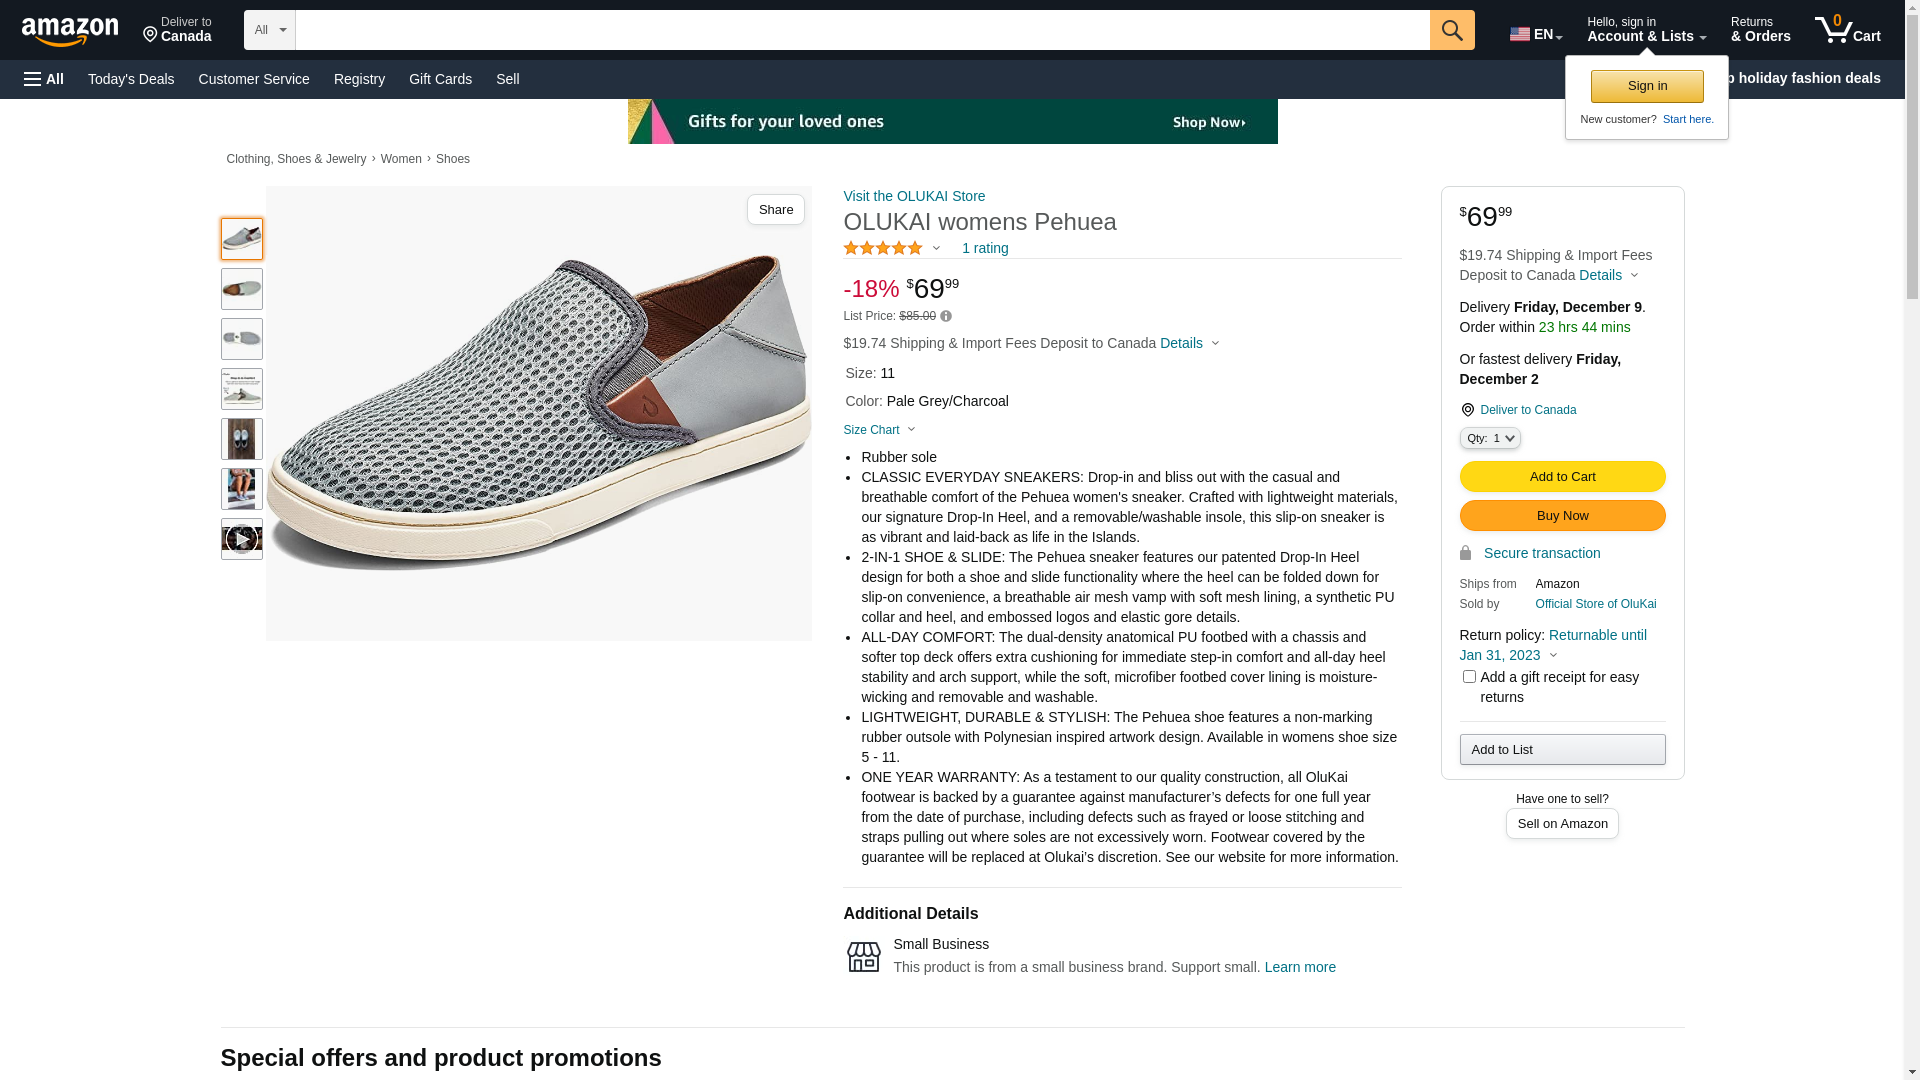Go to Amazon home via logo
Viewport: 1920px width, 1080px height.
70,32
